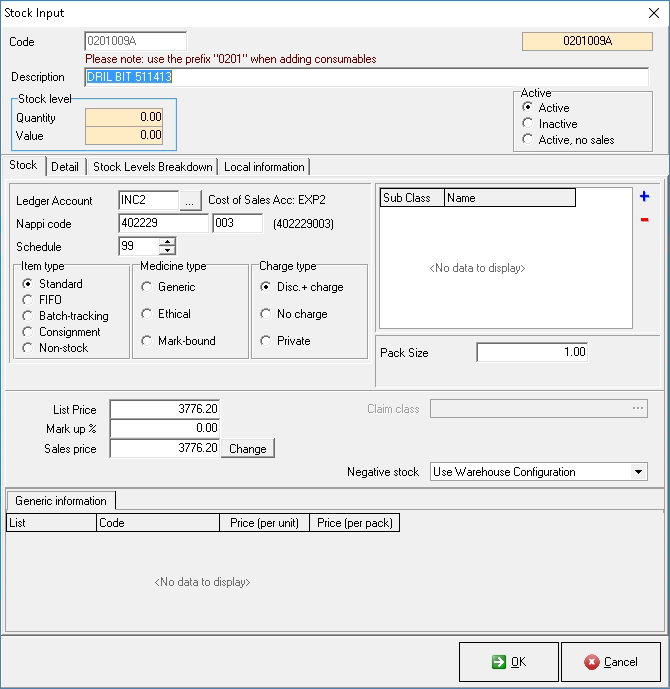Switch to the Detail tab
The width and height of the screenshot is (670, 689).
(x=65, y=167)
